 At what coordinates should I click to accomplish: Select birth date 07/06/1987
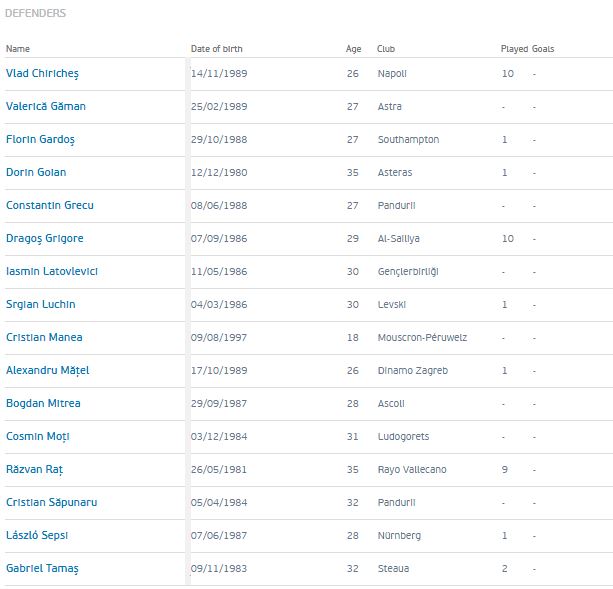219,535
